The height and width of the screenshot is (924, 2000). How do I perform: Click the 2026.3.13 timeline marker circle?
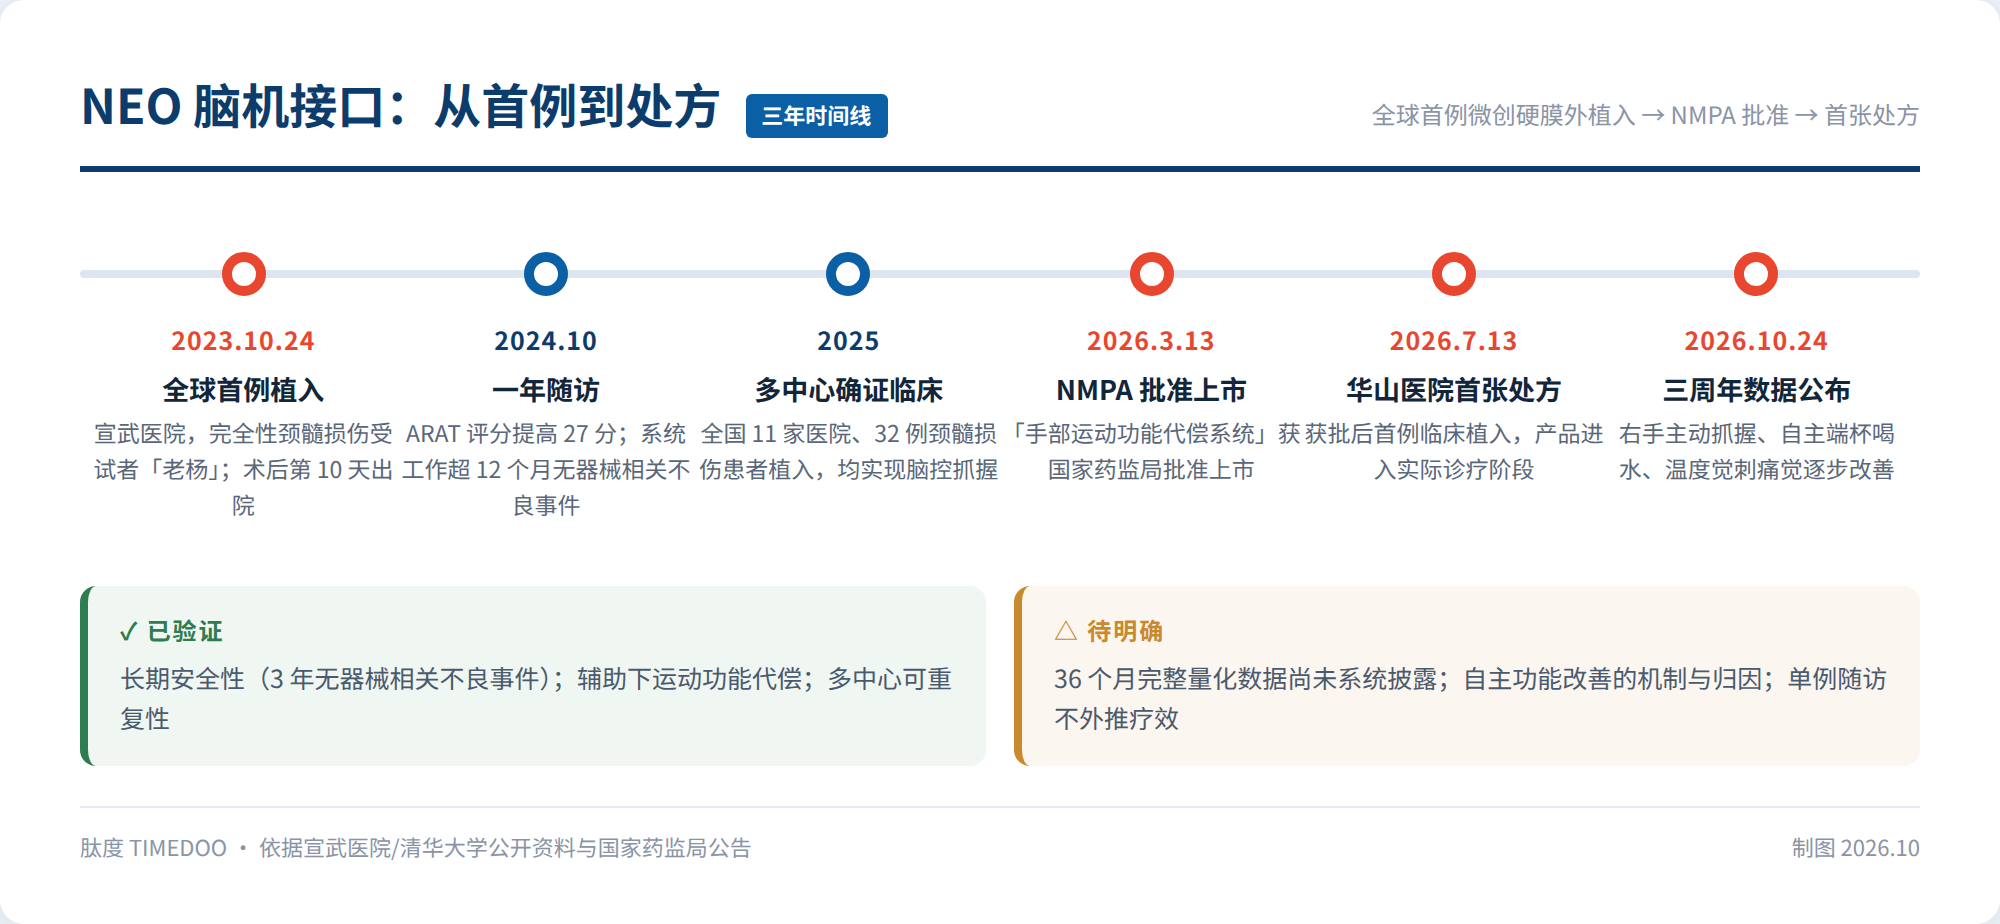coord(1152,274)
